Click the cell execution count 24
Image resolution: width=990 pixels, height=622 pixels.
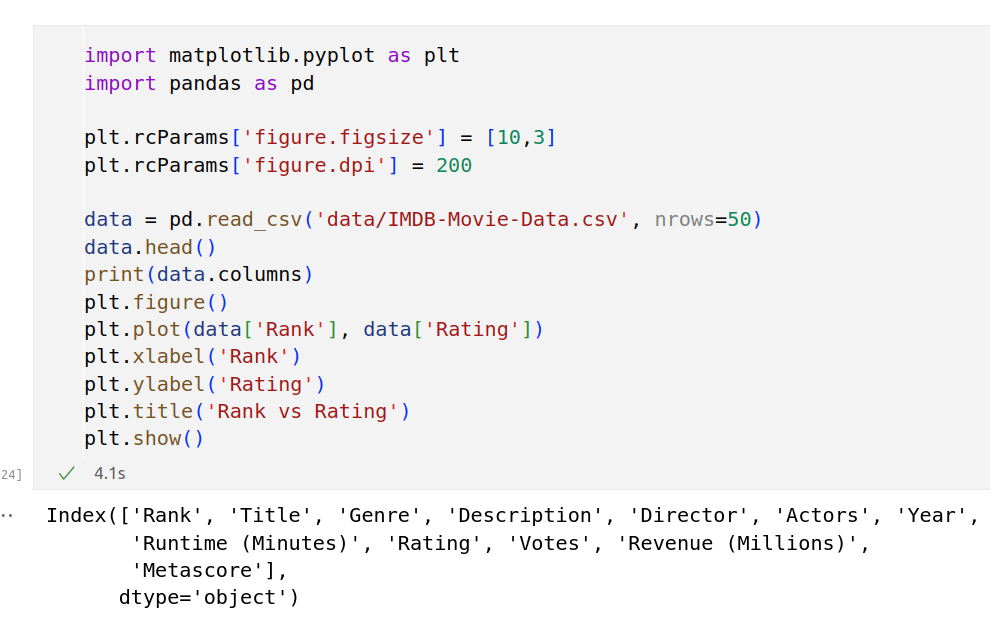(12, 473)
